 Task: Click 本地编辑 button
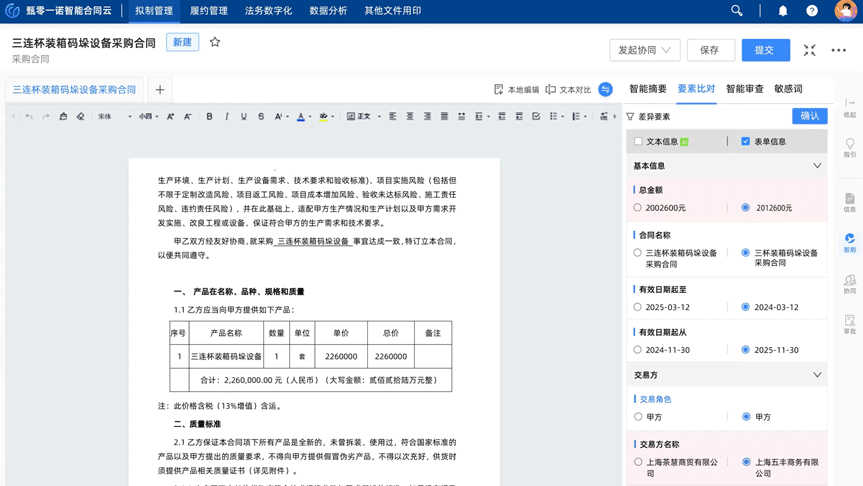[x=516, y=89]
